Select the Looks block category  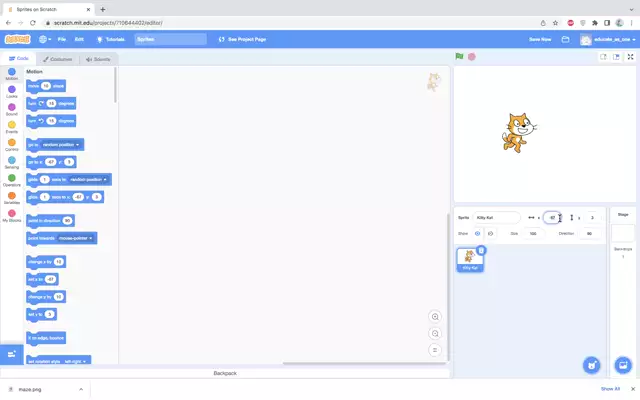[11, 92]
